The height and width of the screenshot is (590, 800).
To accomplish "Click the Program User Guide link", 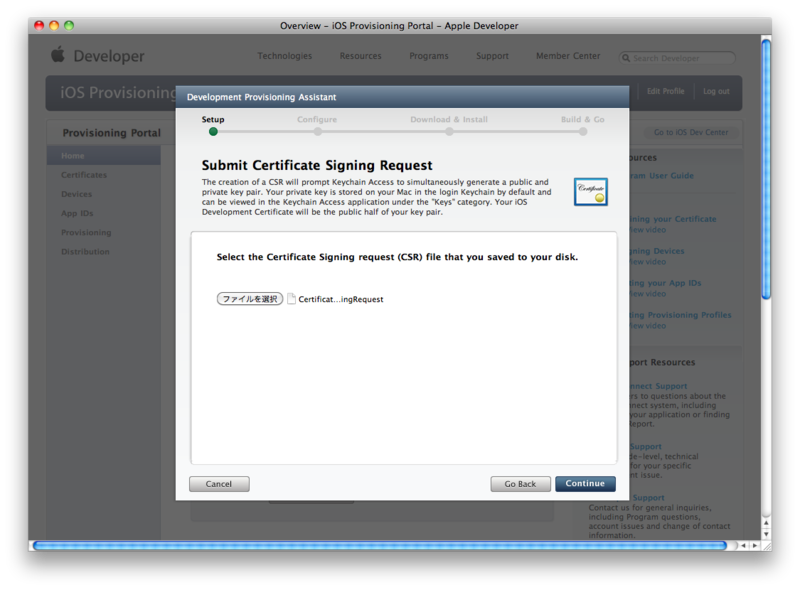I will [661, 176].
